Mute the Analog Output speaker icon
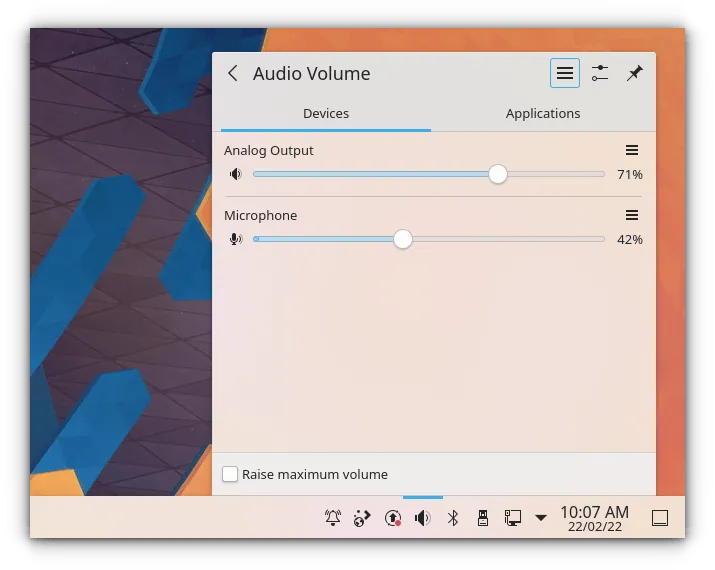The width and height of the screenshot is (715, 570). click(235, 175)
